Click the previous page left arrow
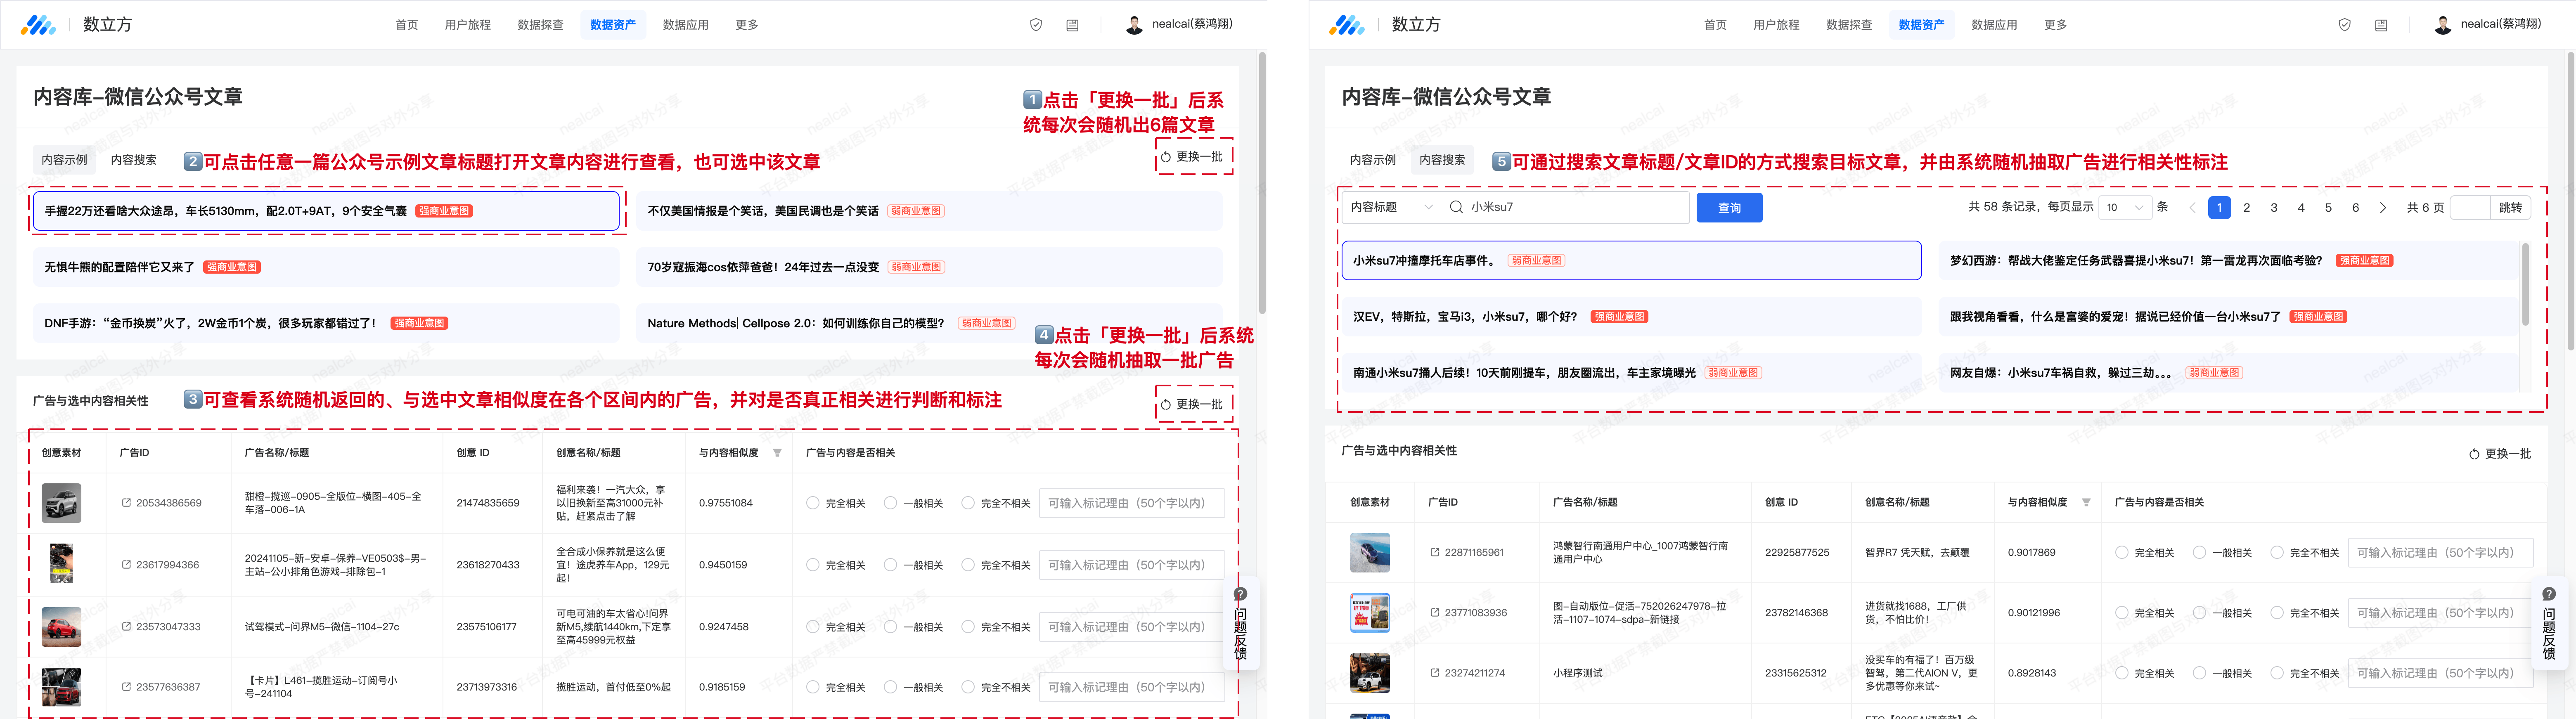Image resolution: width=2576 pixels, height=719 pixels. pyautogui.click(x=2192, y=207)
